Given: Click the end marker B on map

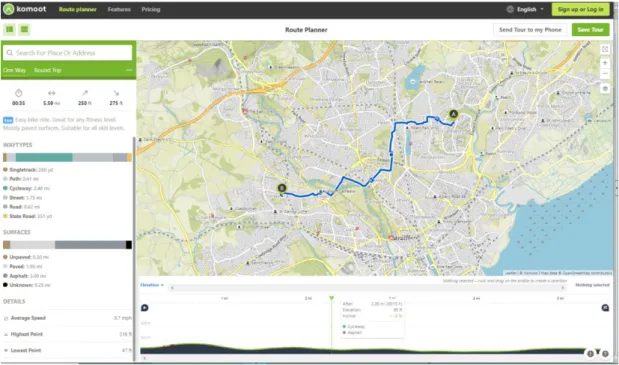Looking at the screenshot, I should pyautogui.click(x=281, y=188).
